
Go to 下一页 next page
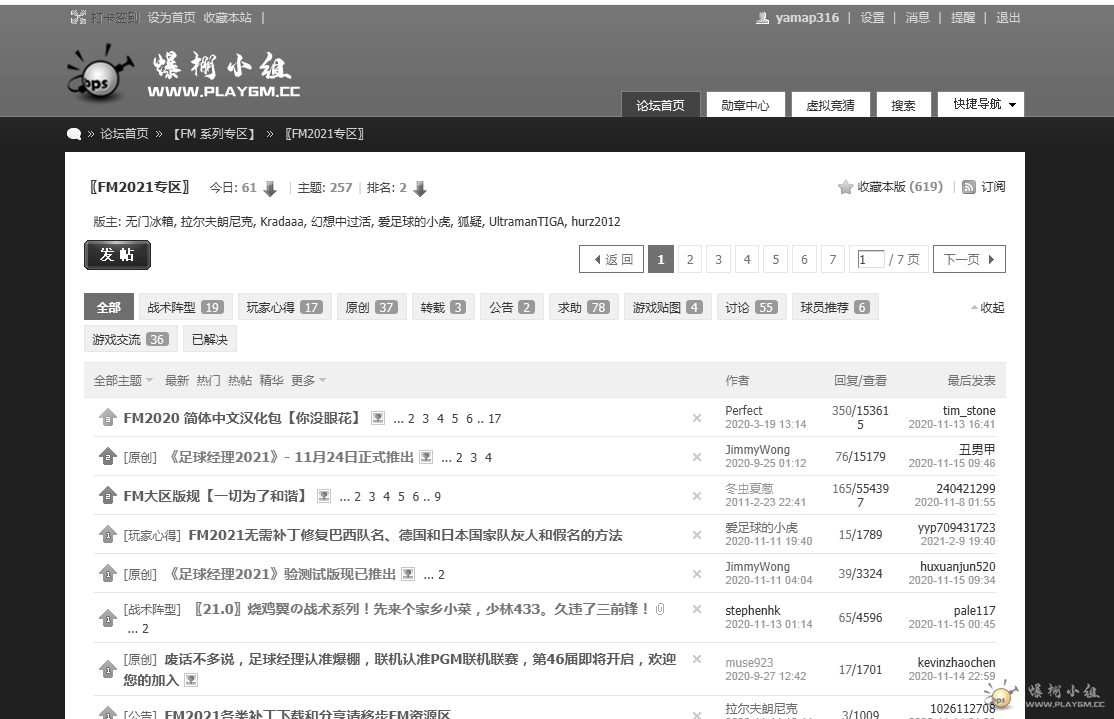[x=969, y=259]
